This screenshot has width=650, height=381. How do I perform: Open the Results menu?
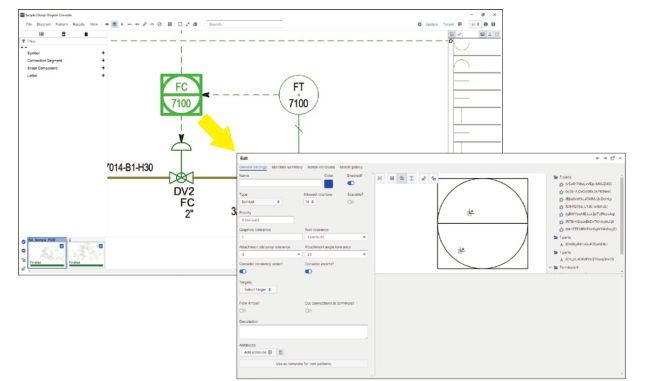click(x=79, y=24)
